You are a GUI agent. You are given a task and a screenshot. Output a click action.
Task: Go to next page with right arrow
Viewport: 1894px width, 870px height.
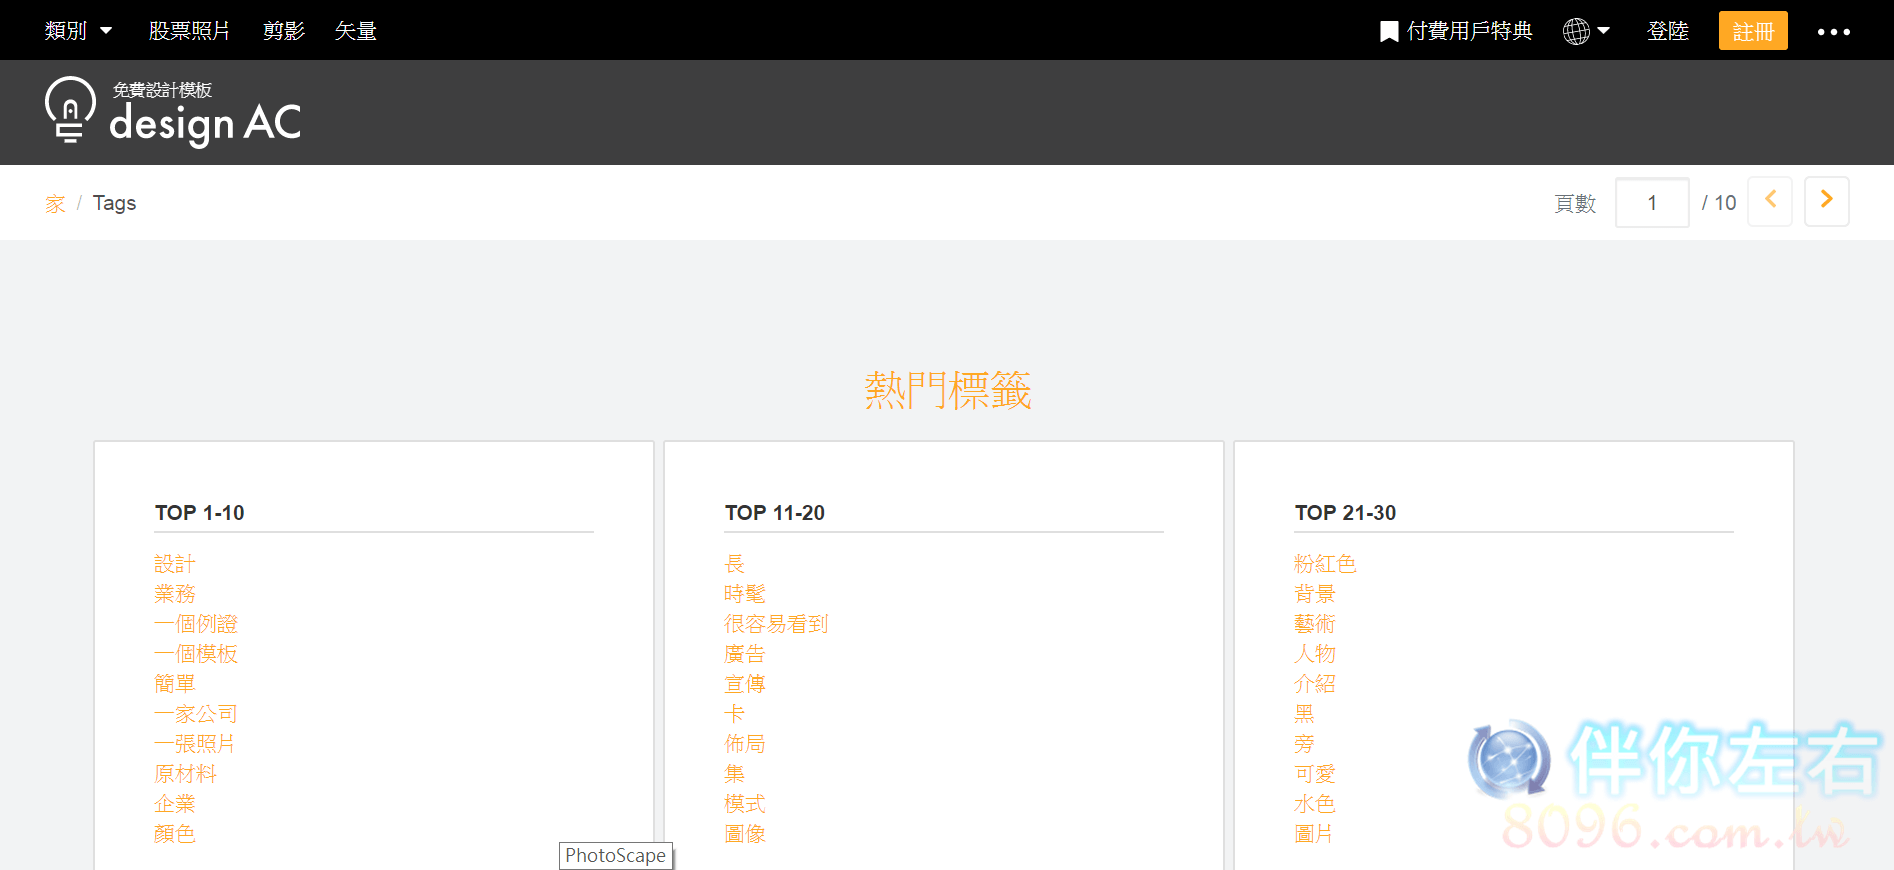(x=1827, y=201)
